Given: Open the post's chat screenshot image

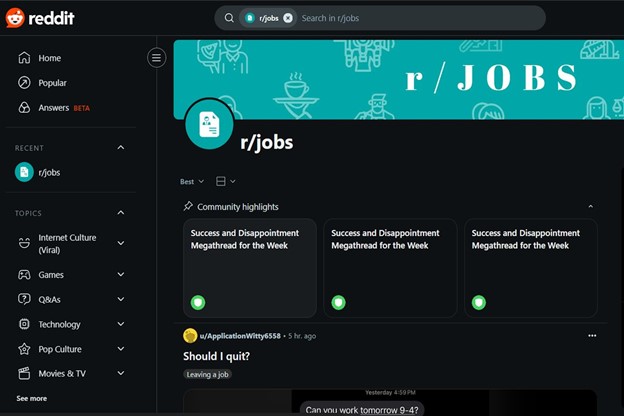Looking at the screenshot, I should pyautogui.click(x=390, y=402).
